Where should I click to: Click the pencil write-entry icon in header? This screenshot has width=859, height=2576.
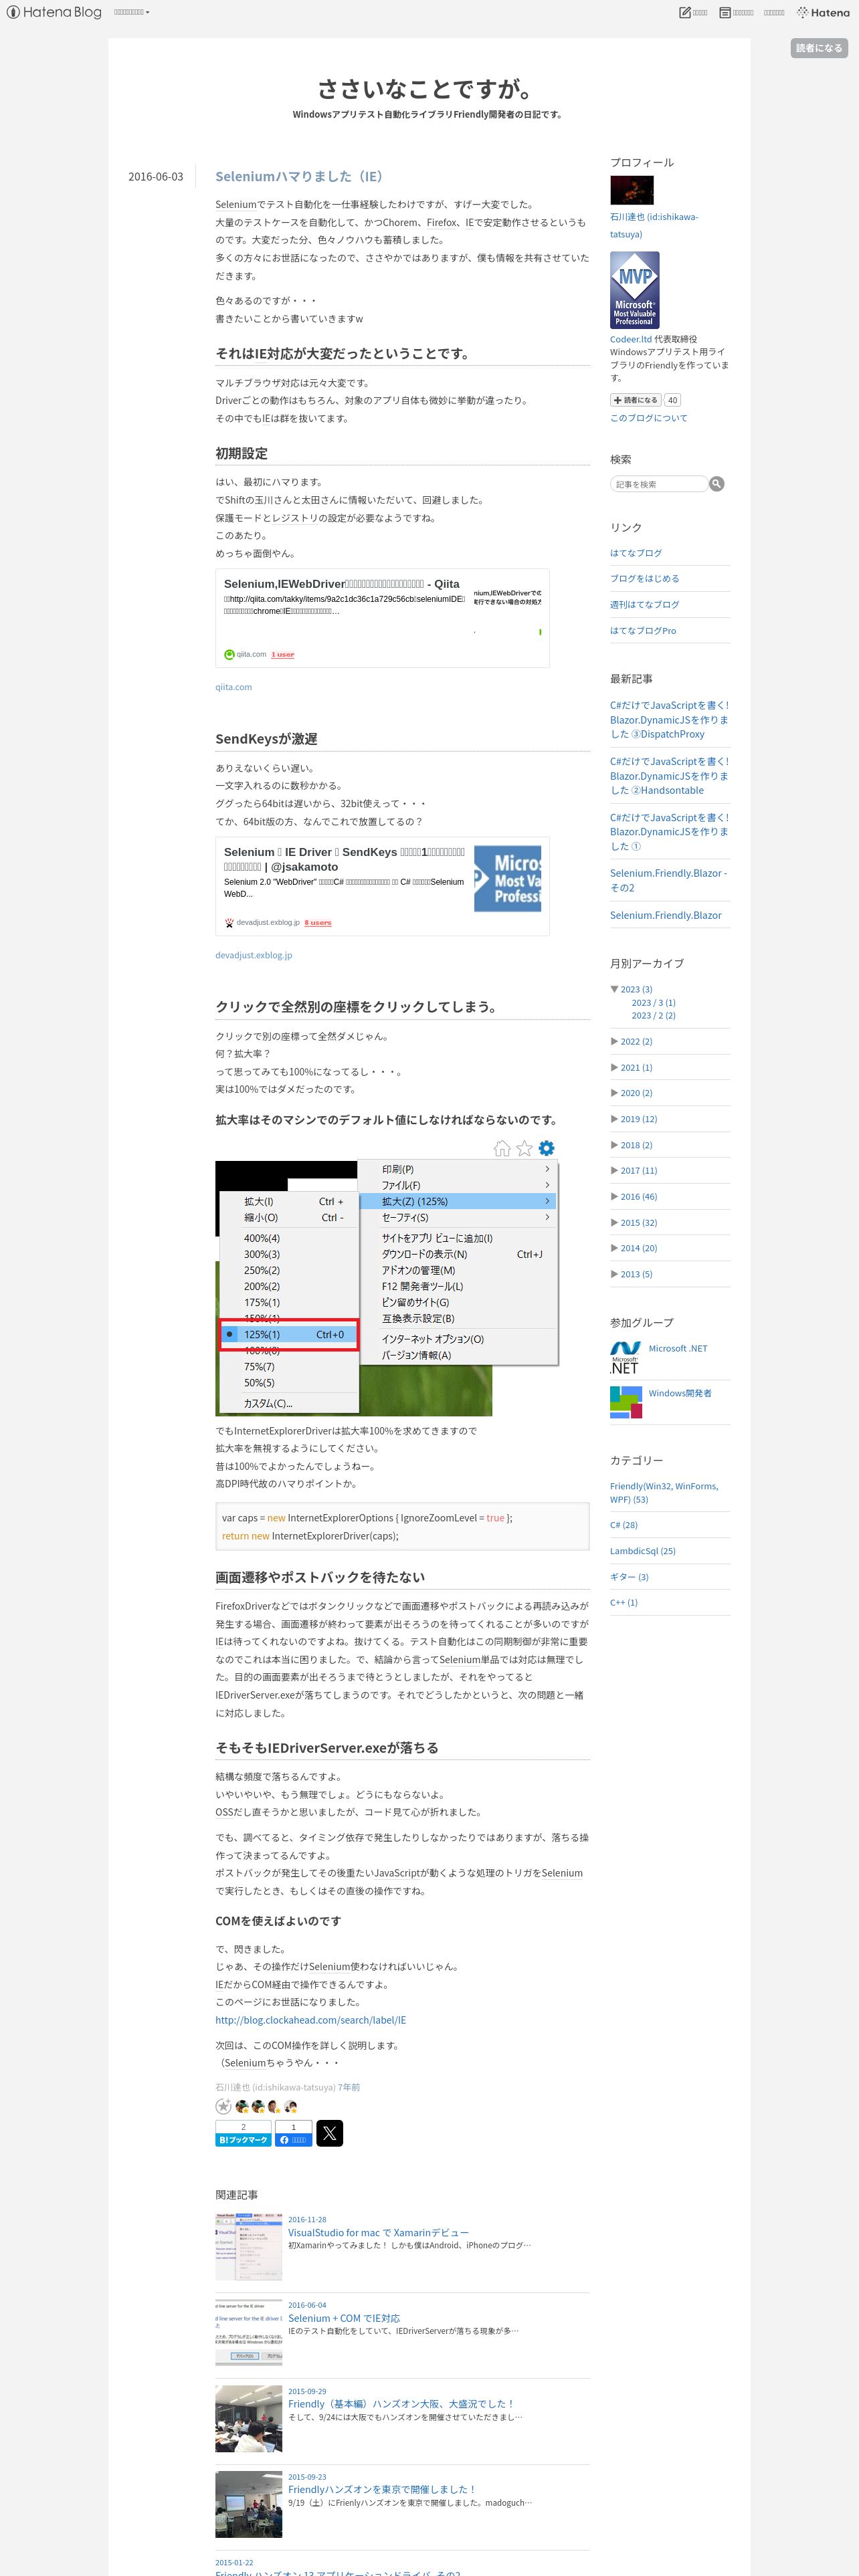[x=685, y=12]
